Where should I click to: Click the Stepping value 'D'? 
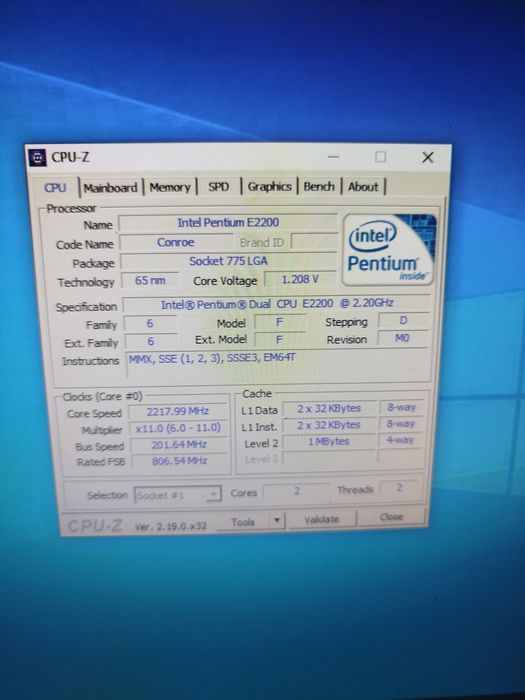(x=403, y=321)
